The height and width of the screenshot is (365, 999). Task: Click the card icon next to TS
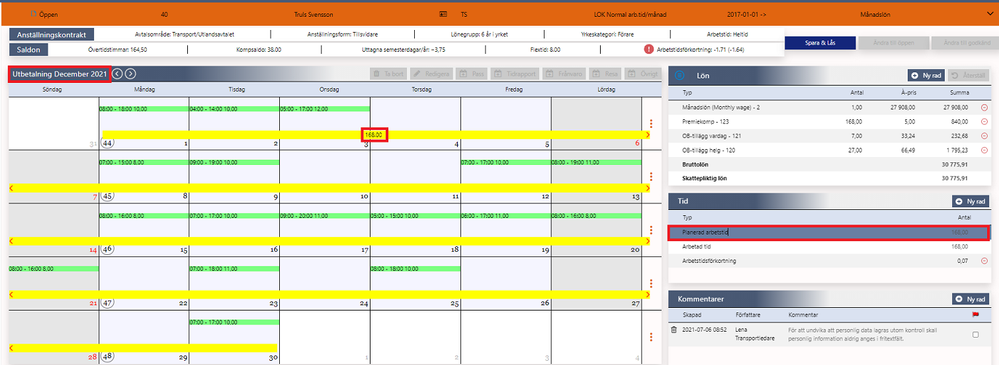click(443, 13)
